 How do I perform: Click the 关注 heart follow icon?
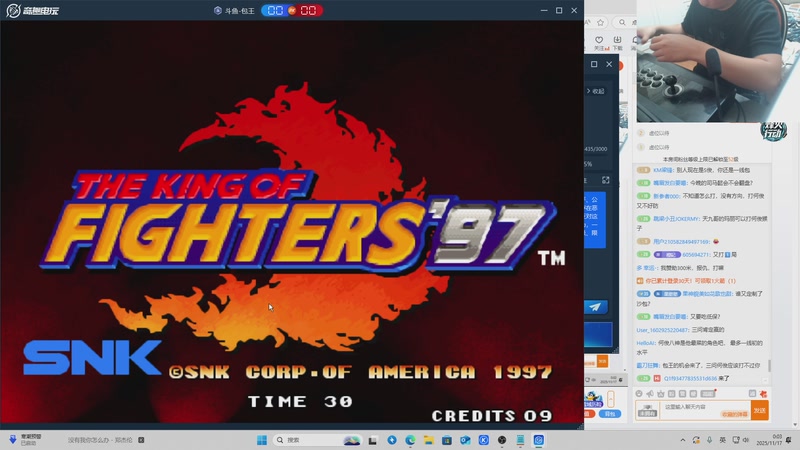pos(599,42)
